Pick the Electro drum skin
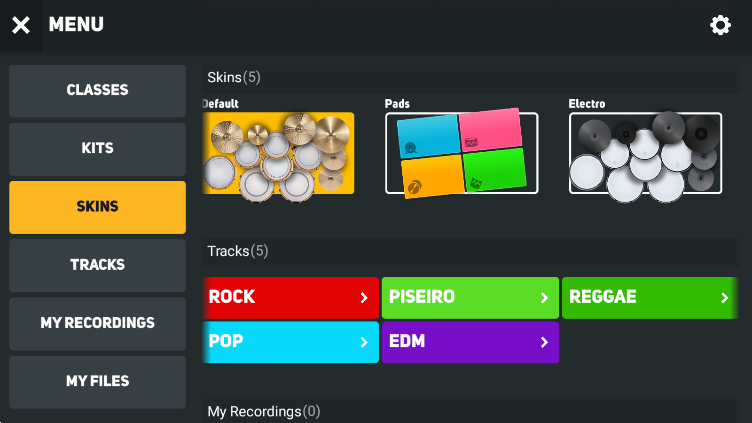 (645, 154)
